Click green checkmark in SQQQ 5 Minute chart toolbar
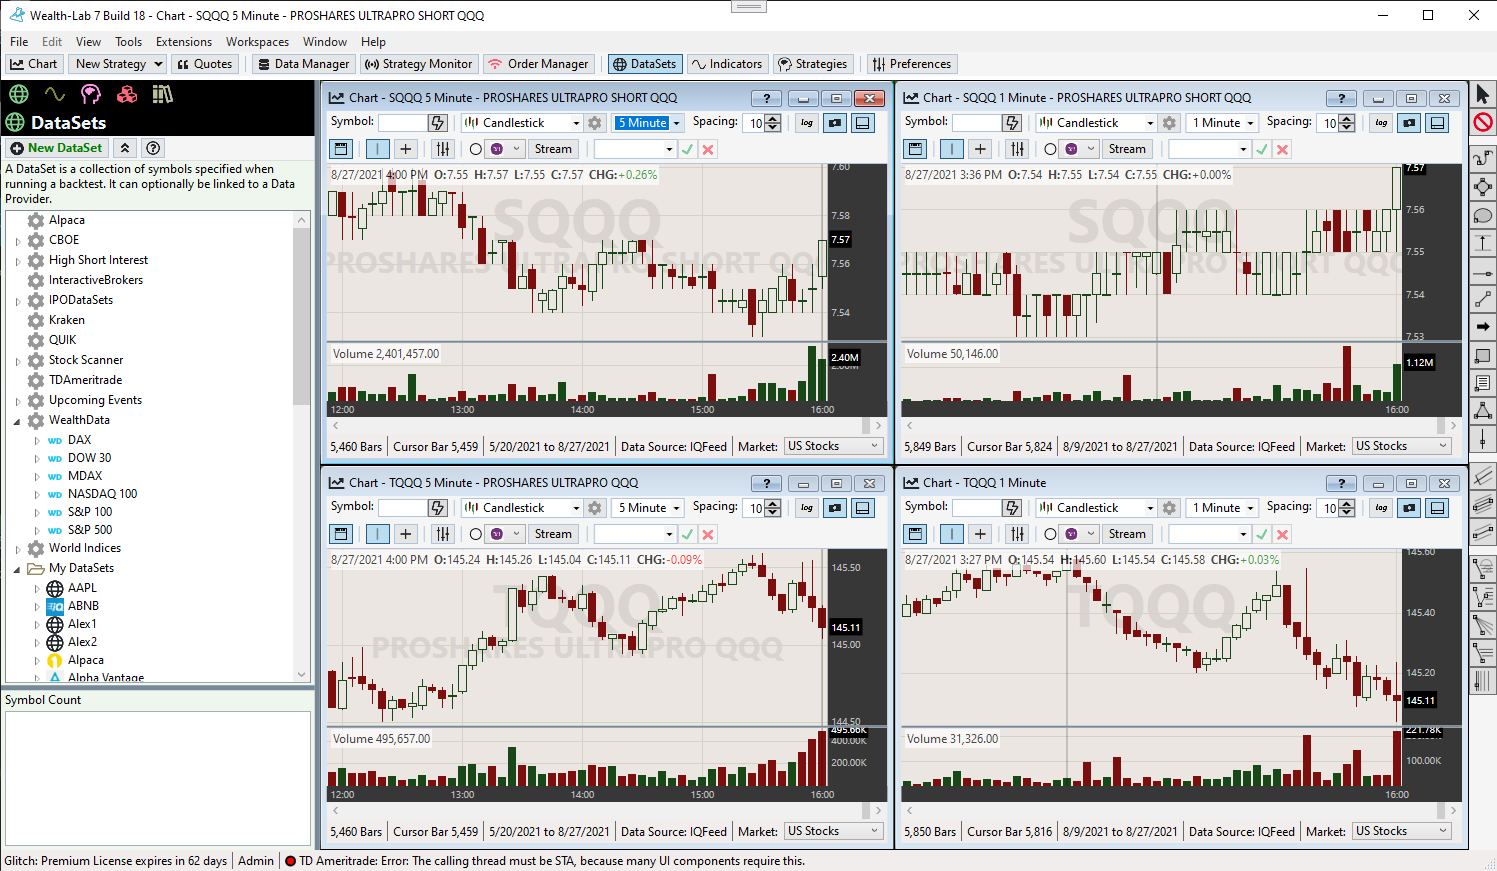The height and width of the screenshot is (871, 1497). (x=687, y=149)
